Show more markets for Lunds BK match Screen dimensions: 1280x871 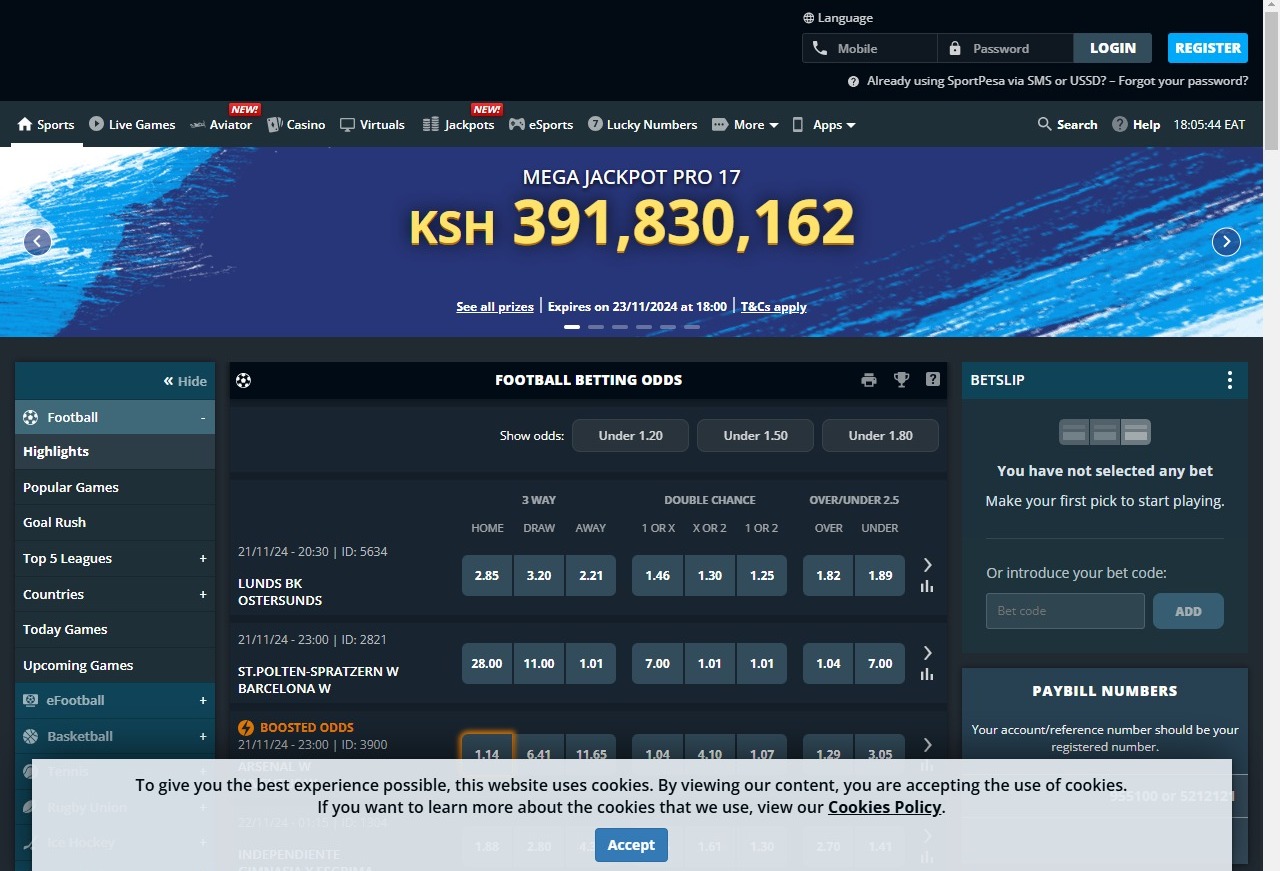pyautogui.click(x=927, y=565)
